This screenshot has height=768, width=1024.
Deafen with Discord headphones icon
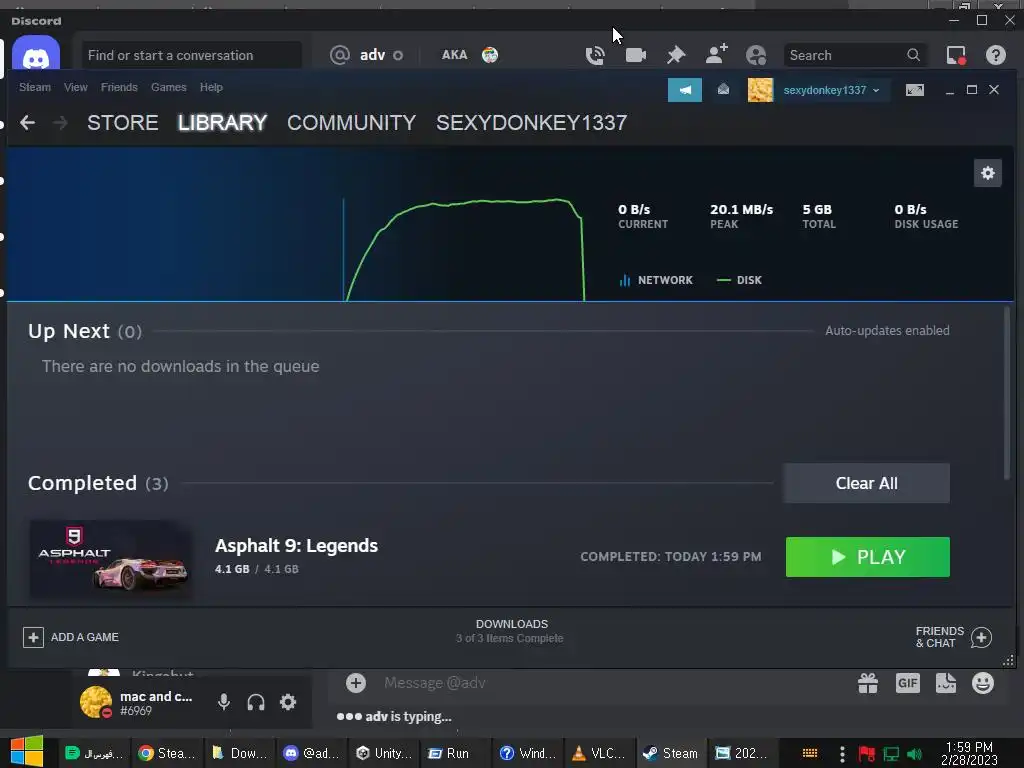256,702
